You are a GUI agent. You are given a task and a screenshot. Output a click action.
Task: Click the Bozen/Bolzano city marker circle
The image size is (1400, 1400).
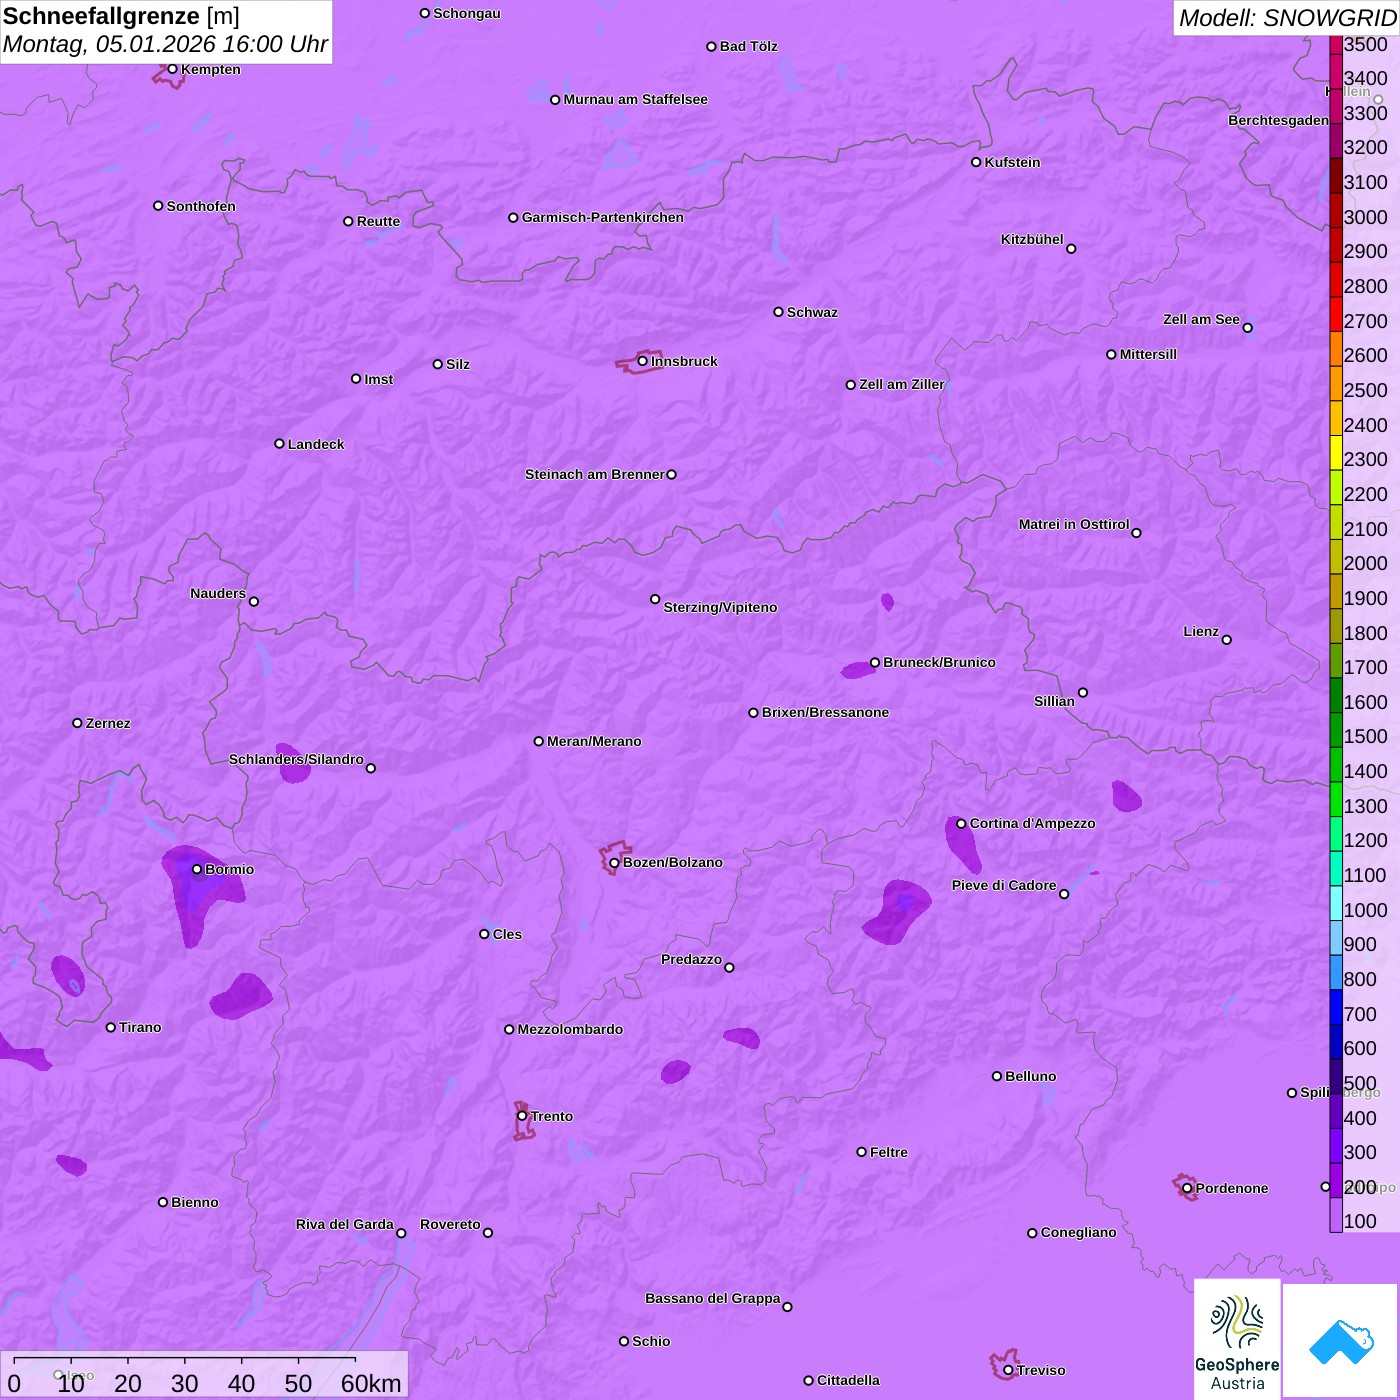[614, 862]
